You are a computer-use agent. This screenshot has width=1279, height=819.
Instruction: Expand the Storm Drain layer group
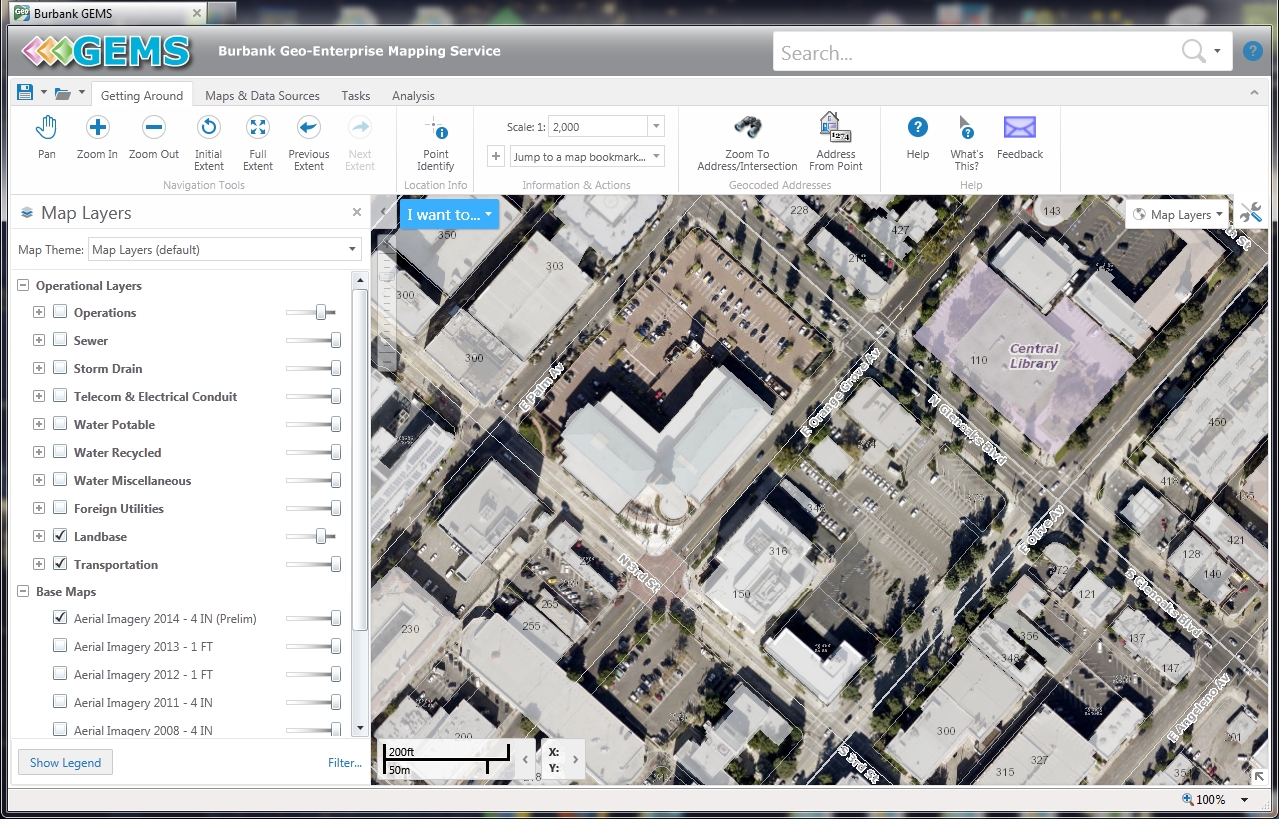39,368
